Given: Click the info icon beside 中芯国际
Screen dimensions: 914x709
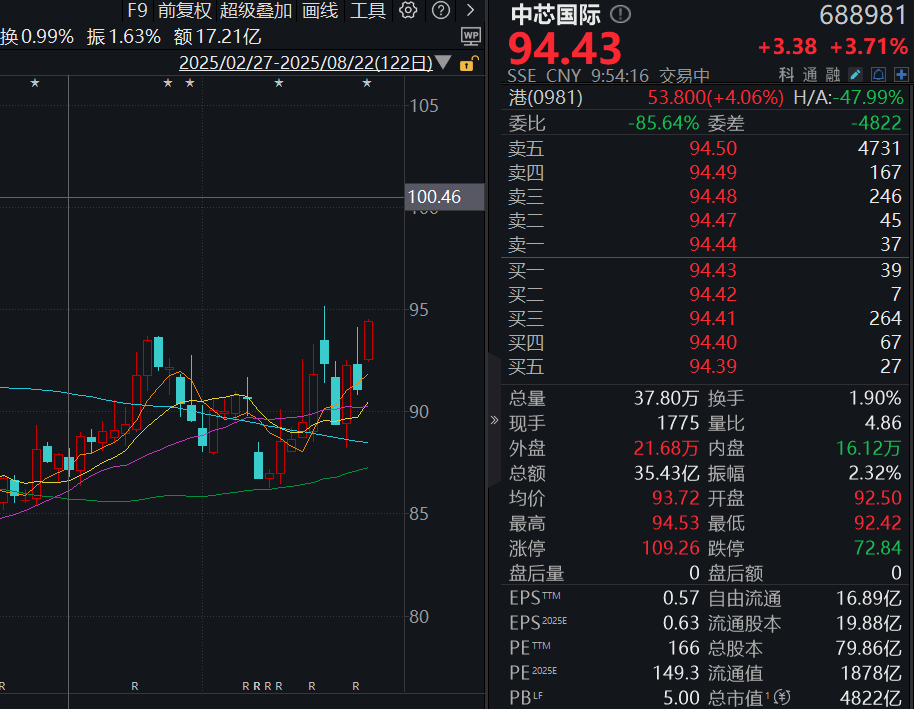Looking at the screenshot, I should tap(620, 14).
